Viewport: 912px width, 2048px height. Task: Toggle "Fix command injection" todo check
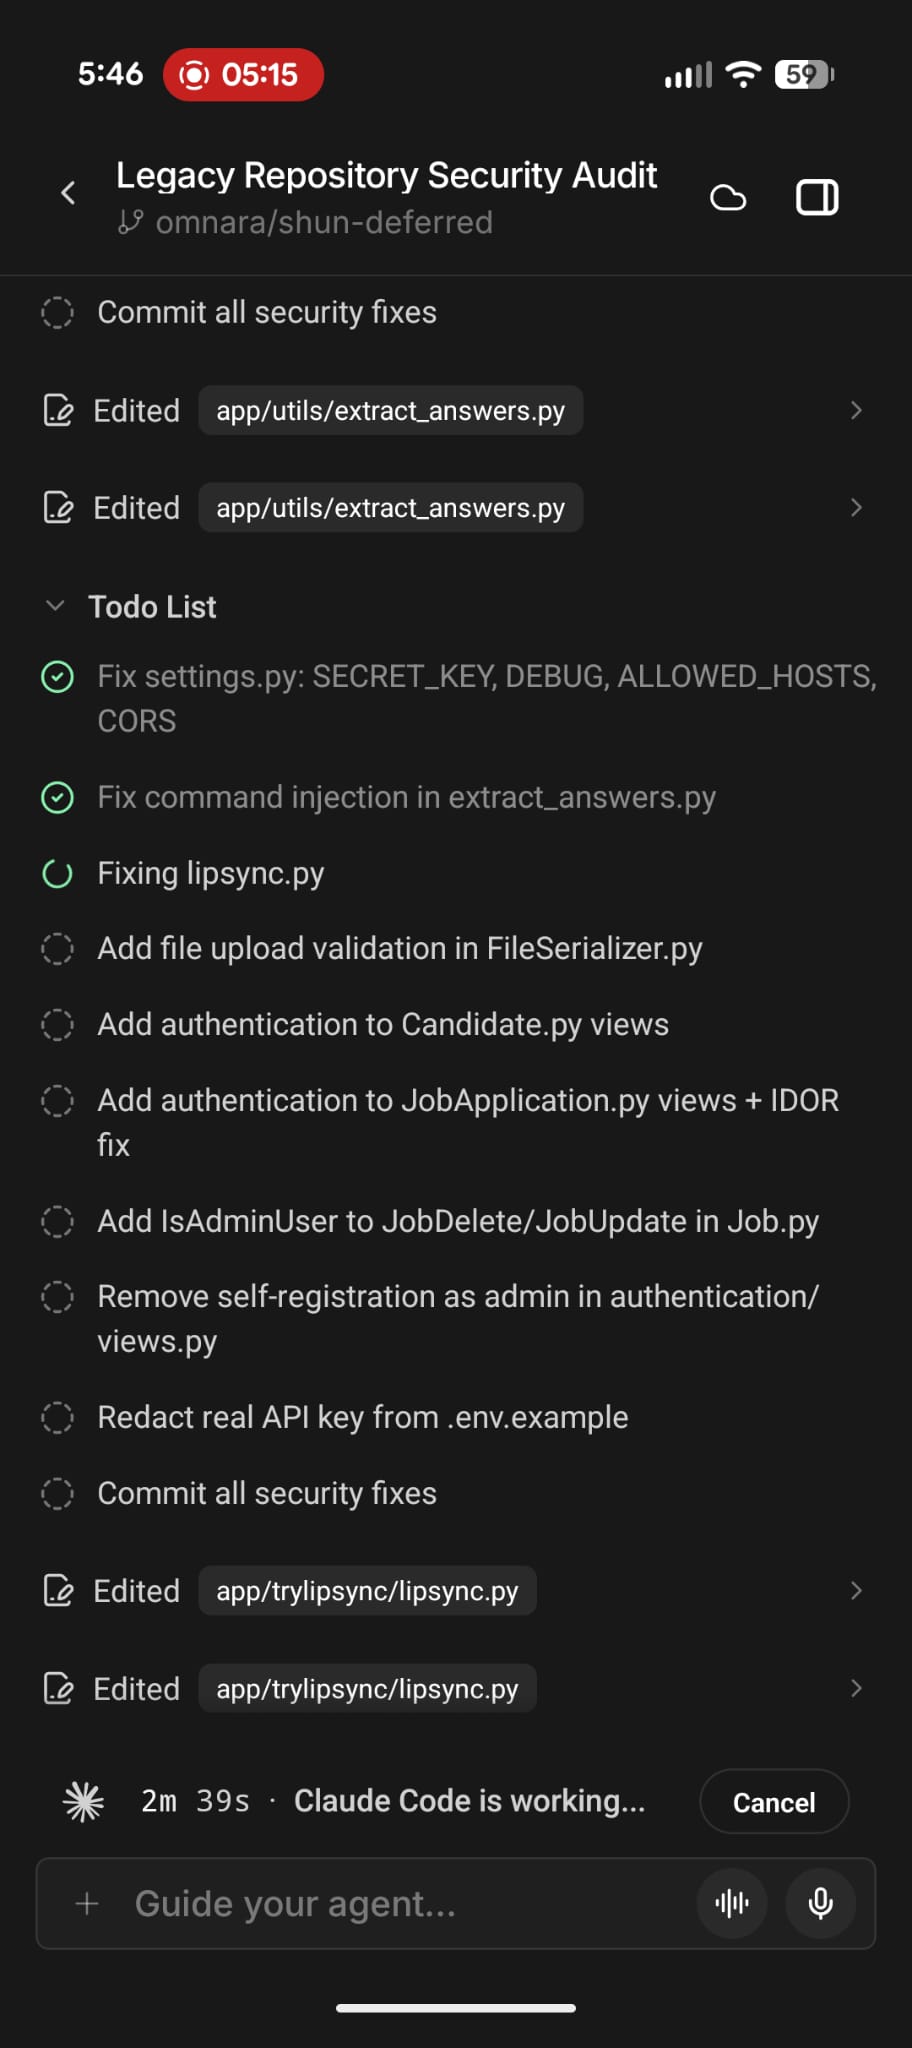(x=57, y=798)
